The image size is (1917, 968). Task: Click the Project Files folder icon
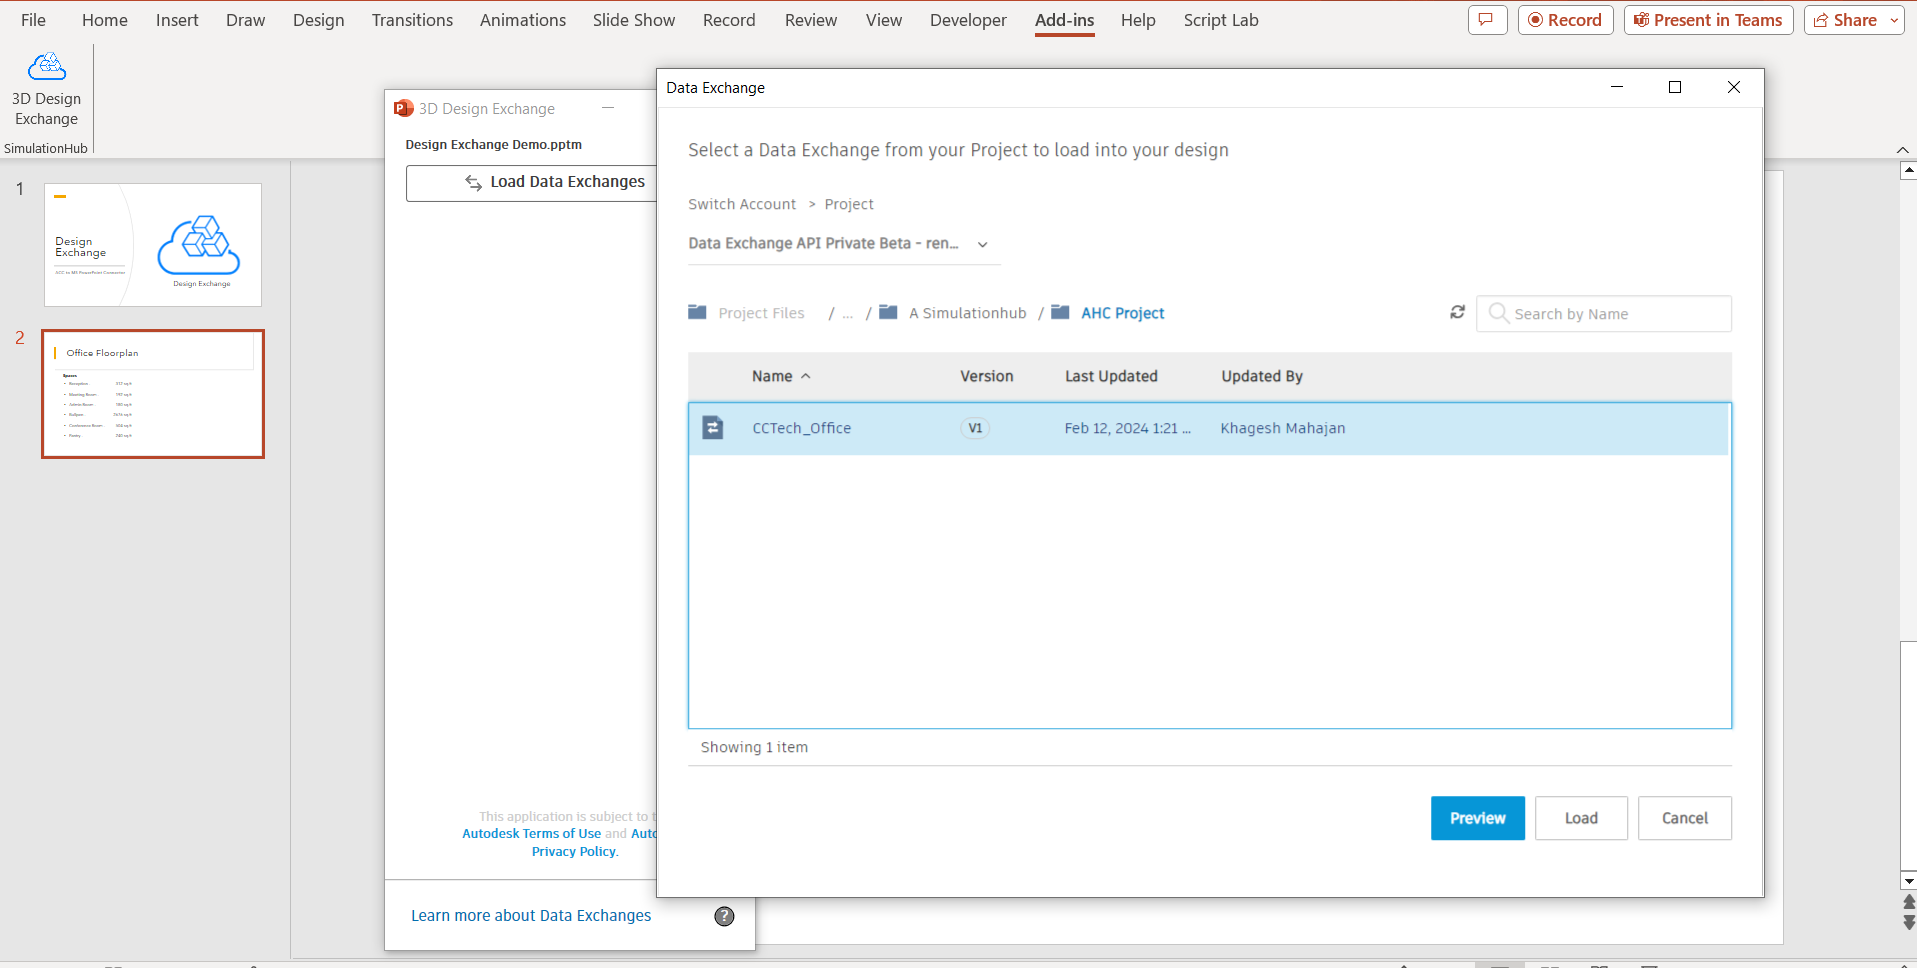697,313
